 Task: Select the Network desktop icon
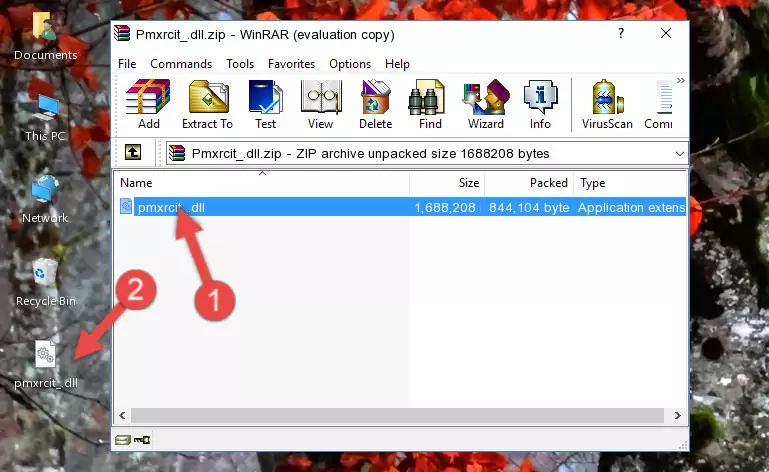[45, 200]
